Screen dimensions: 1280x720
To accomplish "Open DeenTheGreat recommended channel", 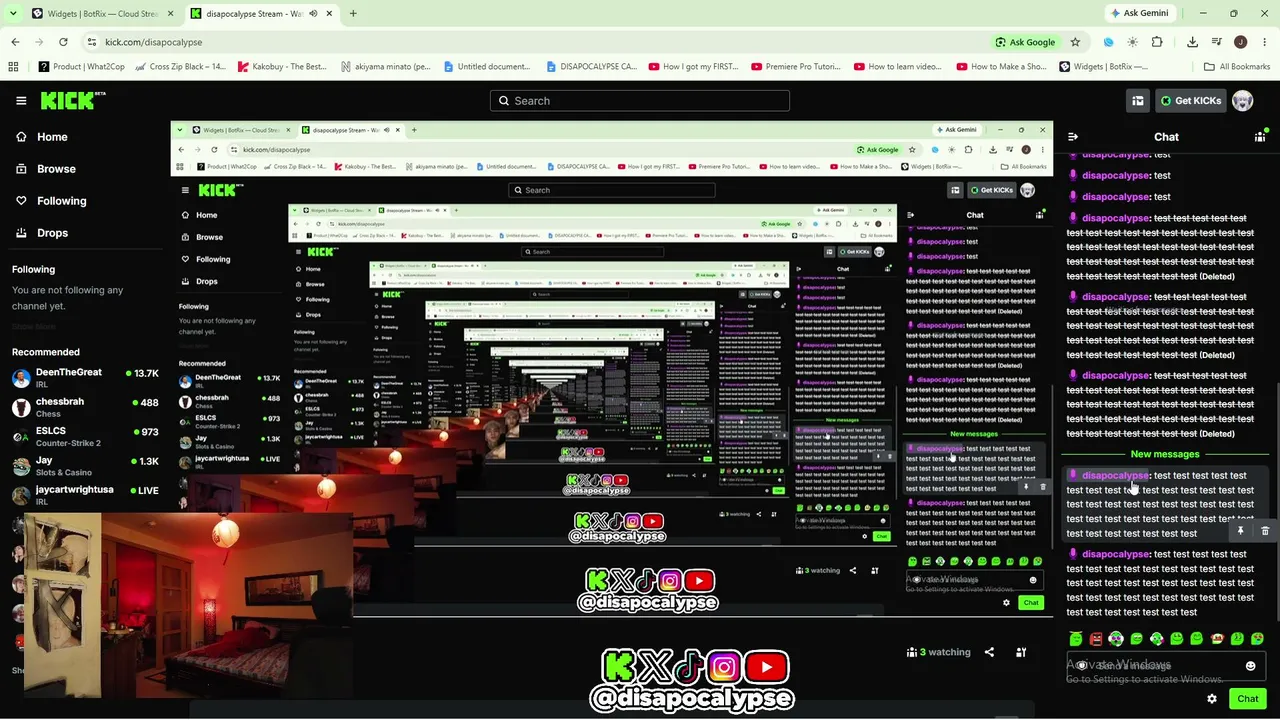I will [x=86, y=378].
